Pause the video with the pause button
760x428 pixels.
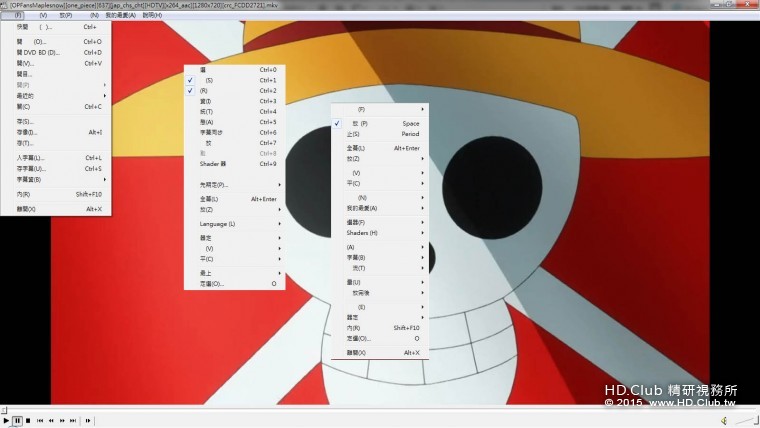click(x=18, y=421)
